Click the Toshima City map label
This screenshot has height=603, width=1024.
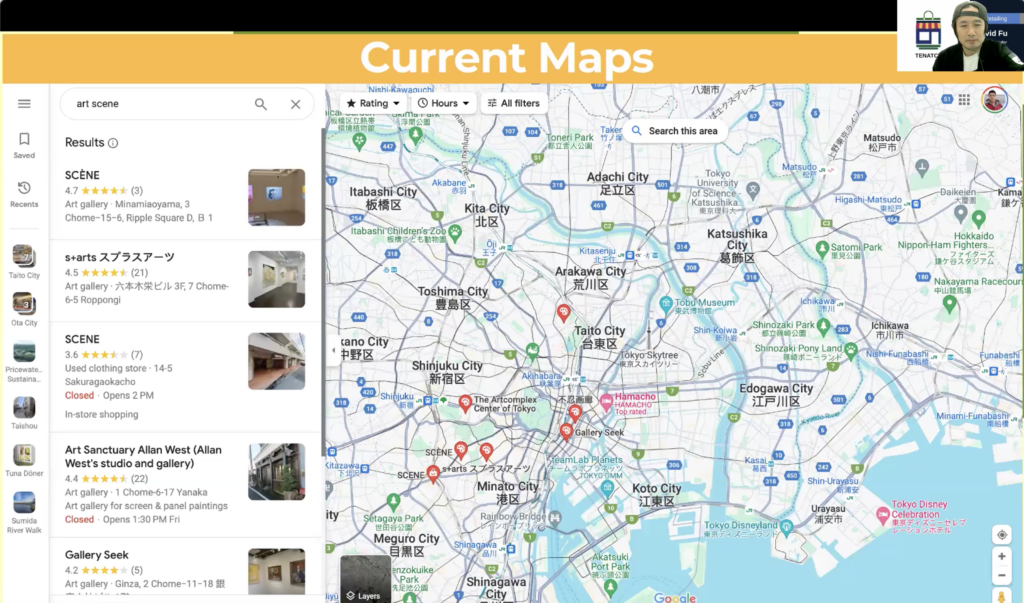[453, 297]
